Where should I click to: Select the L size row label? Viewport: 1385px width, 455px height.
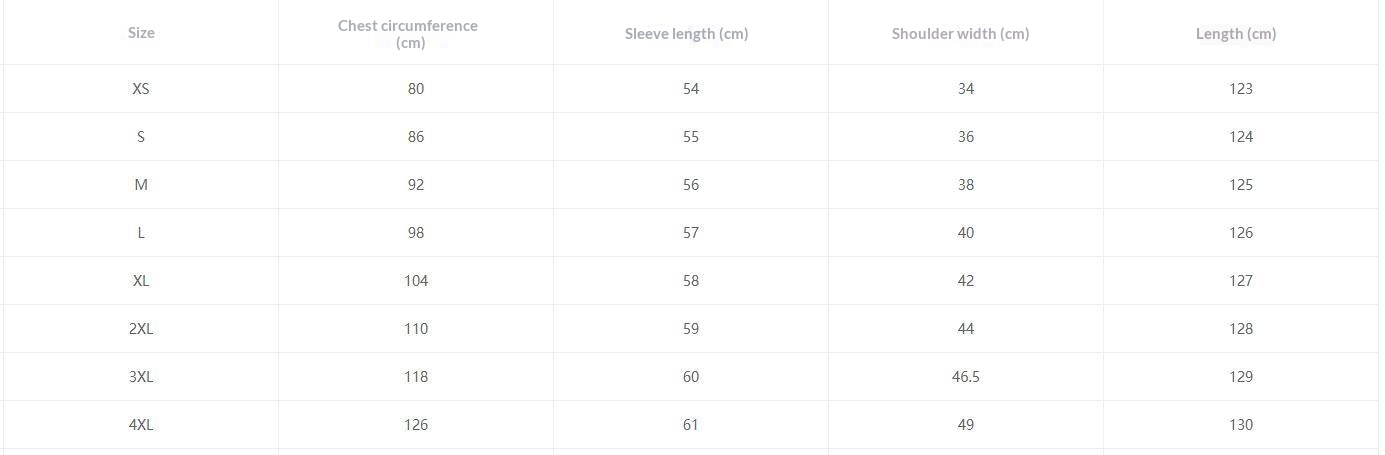141,233
